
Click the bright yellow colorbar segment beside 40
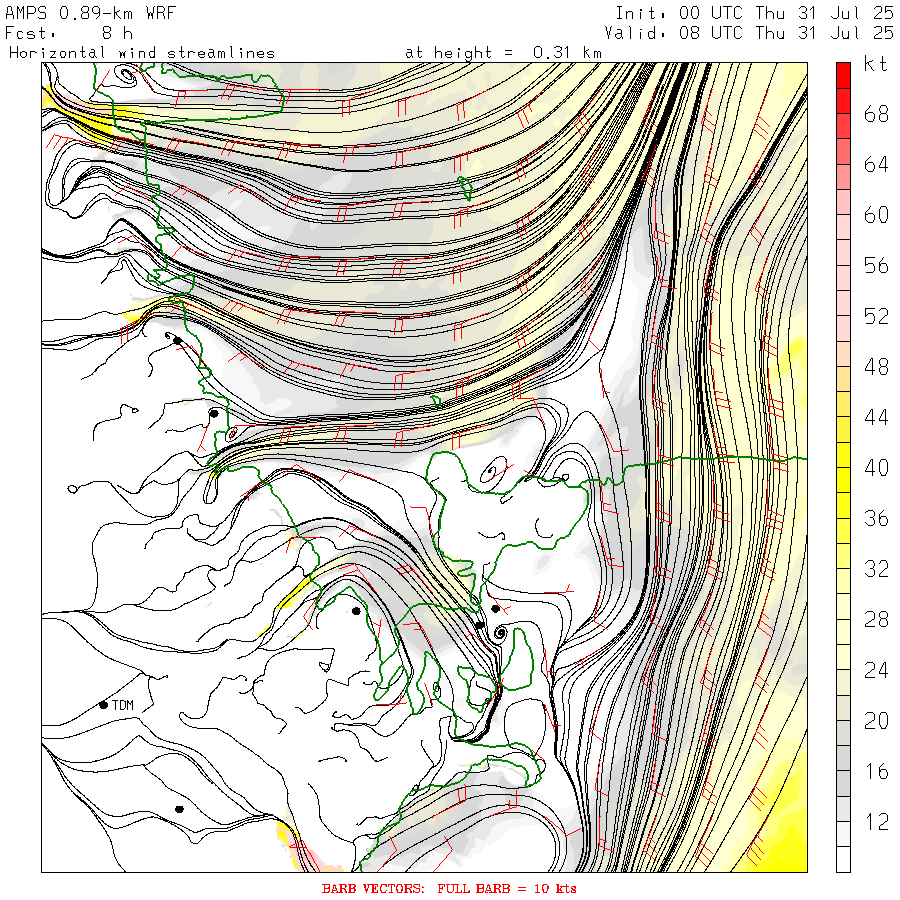tap(843, 480)
